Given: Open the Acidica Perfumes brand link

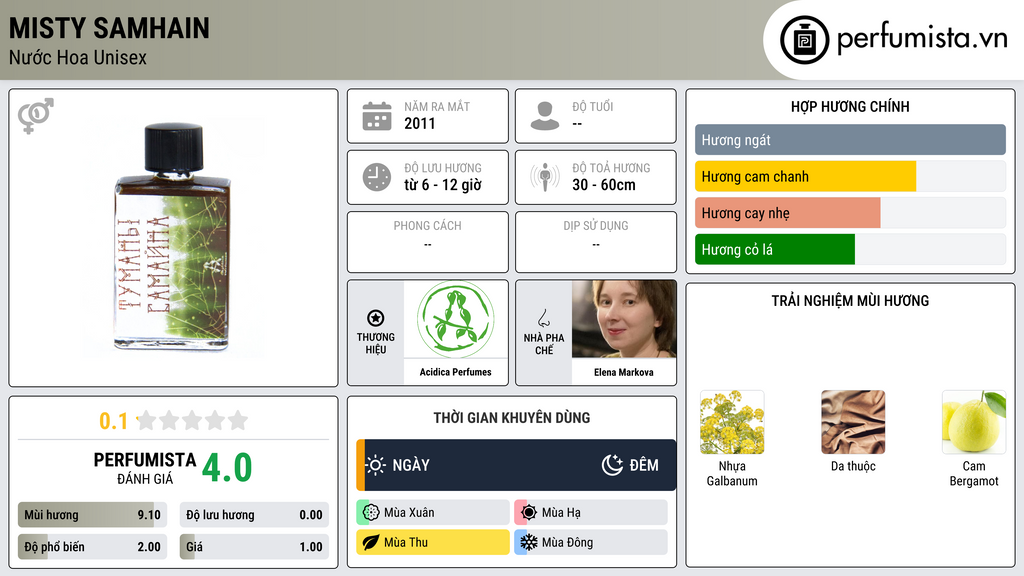Looking at the screenshot, I should (x=455, y=372).
